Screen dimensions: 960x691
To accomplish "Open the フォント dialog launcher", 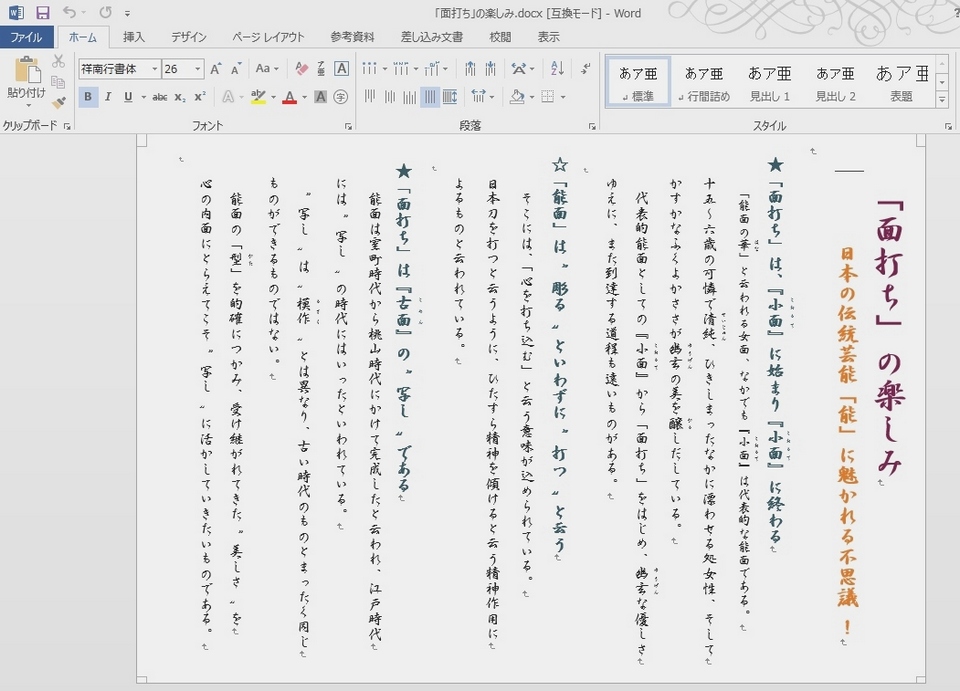I will click(348, 126).
